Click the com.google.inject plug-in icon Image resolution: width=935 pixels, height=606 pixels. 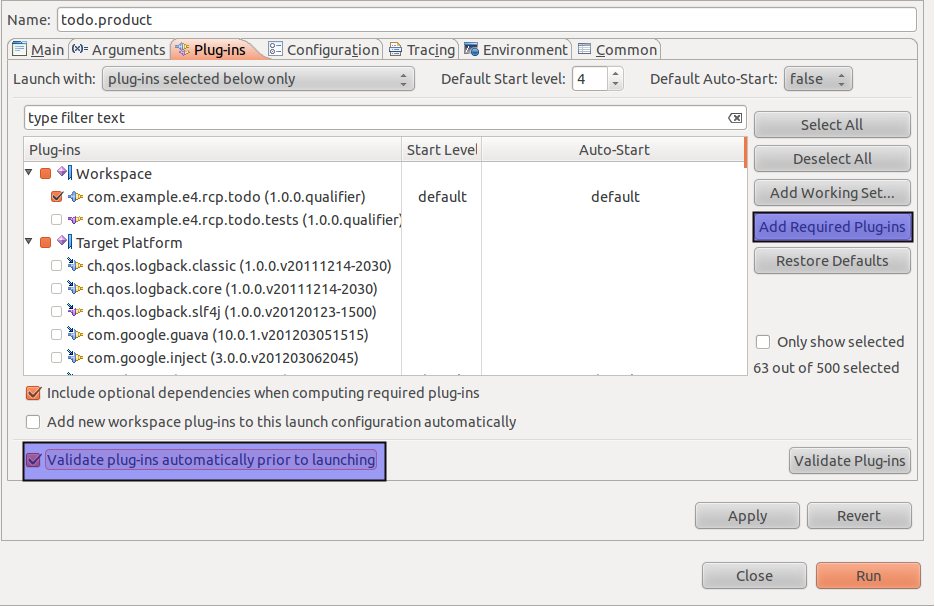pyautogui.click(x=75, y=358)
